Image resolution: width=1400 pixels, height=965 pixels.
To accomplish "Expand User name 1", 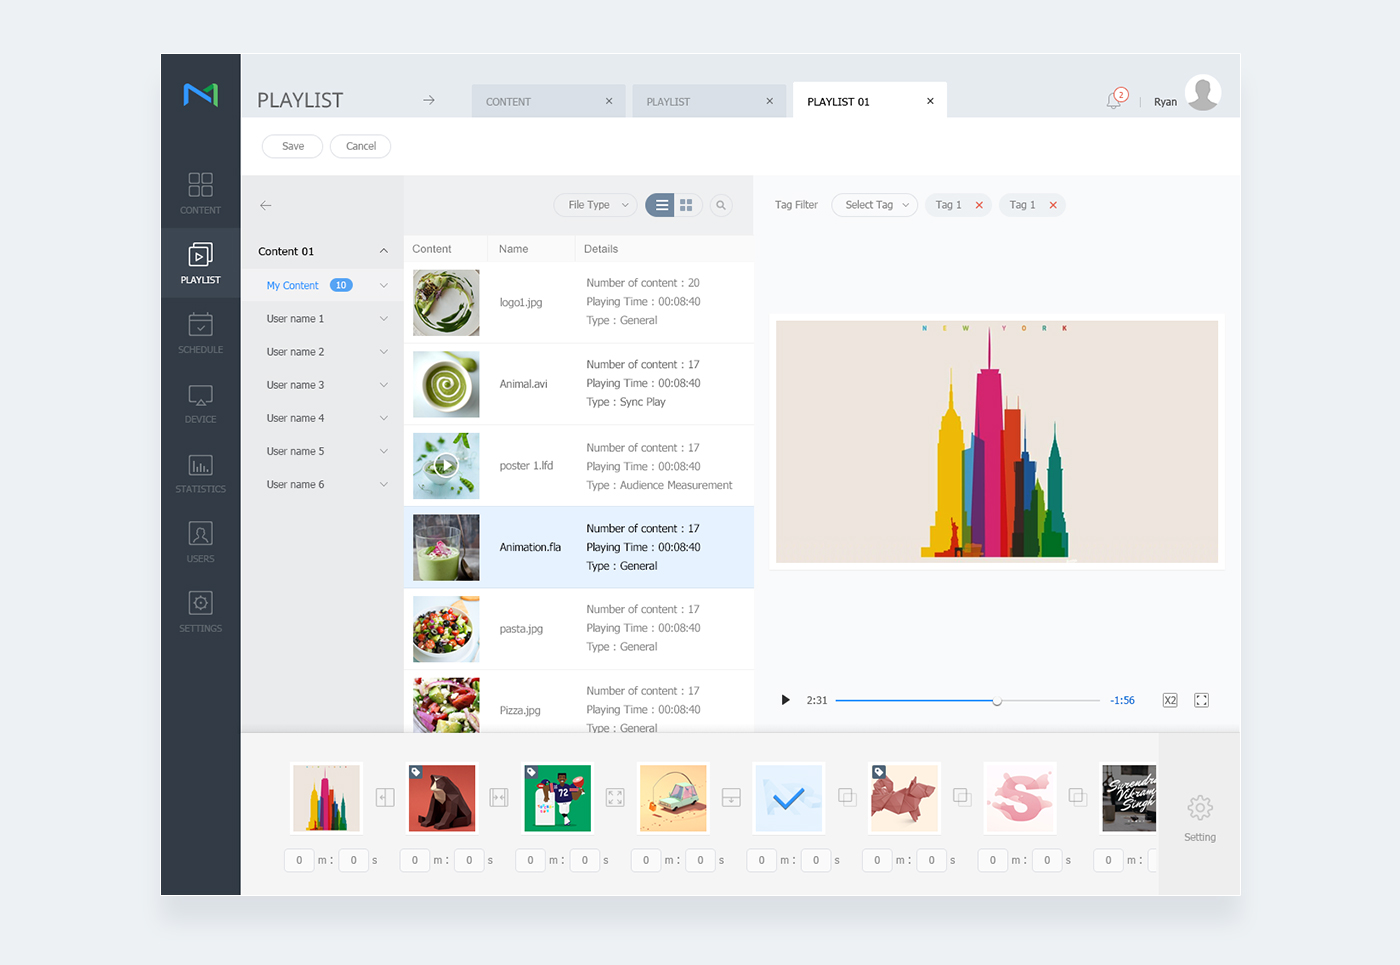I will [384, 319].
